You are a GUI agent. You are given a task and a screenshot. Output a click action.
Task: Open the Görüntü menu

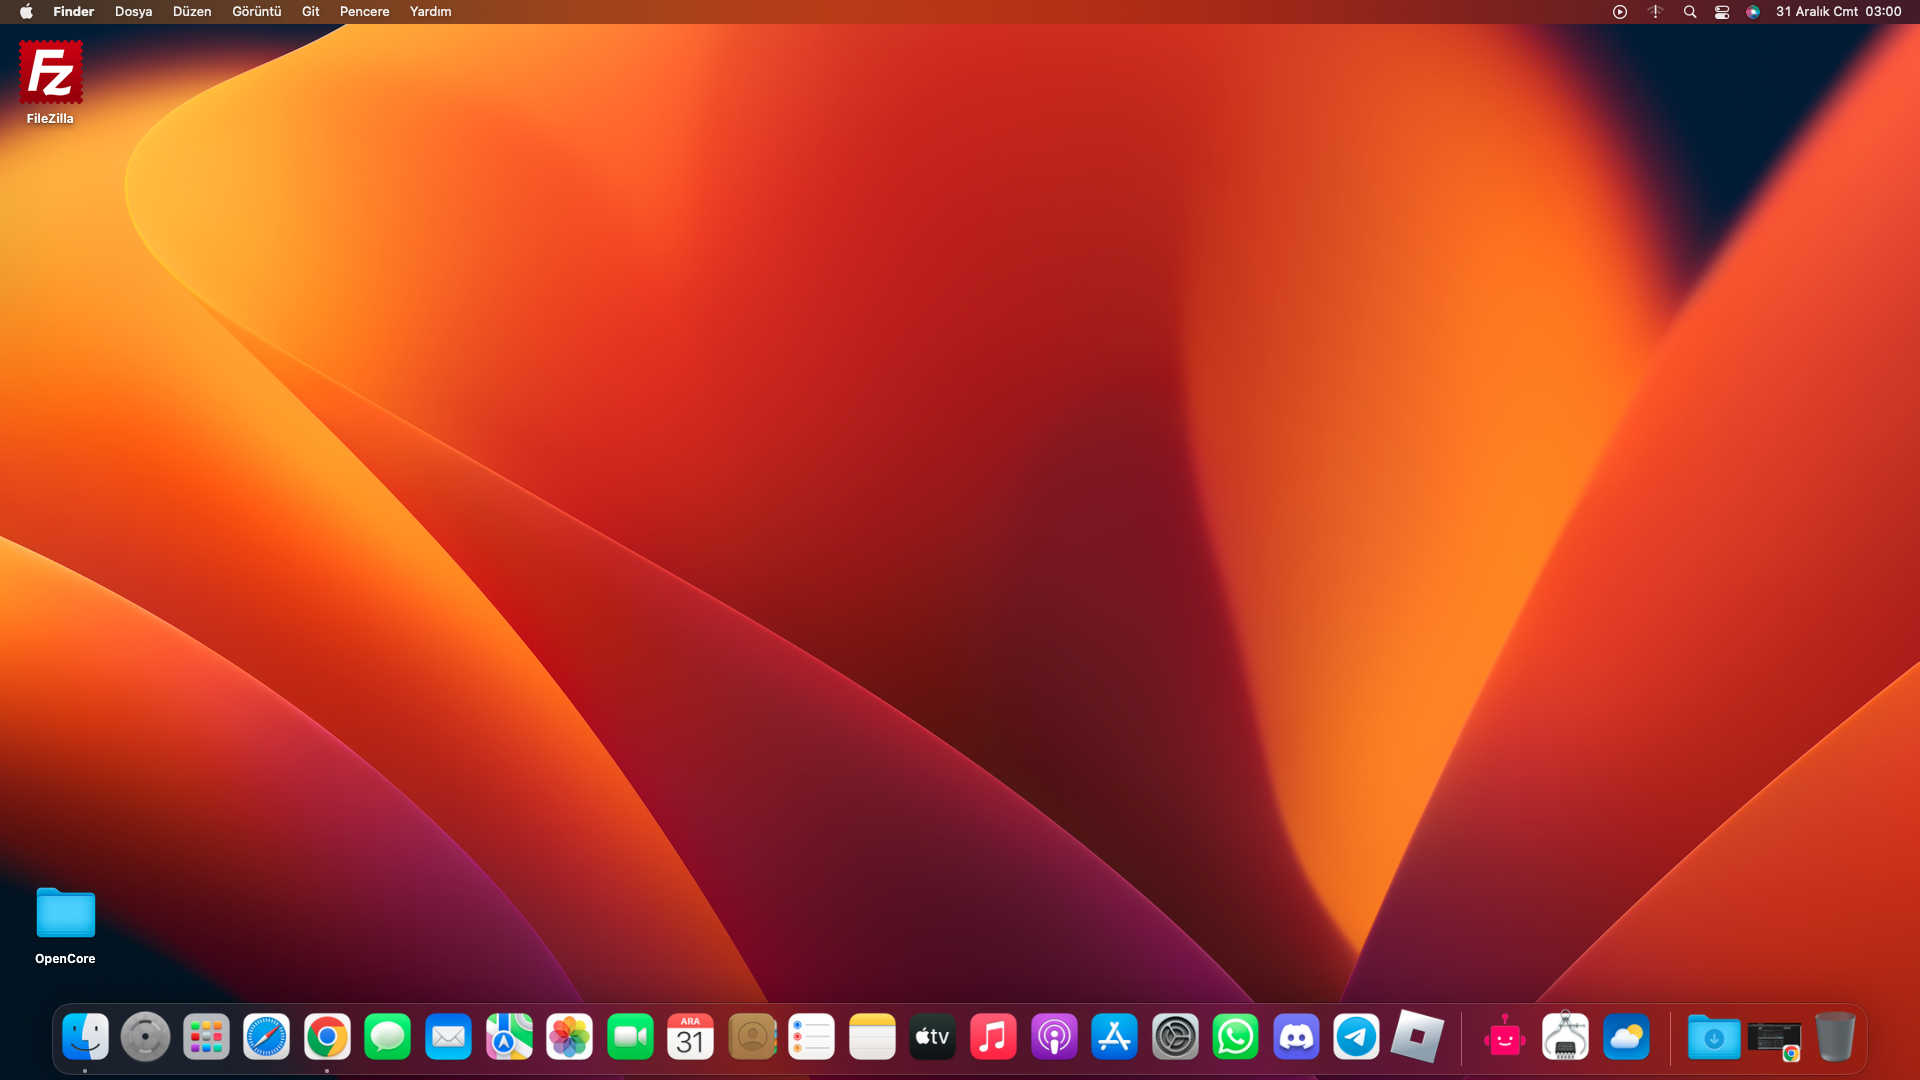tap(256, 12)
